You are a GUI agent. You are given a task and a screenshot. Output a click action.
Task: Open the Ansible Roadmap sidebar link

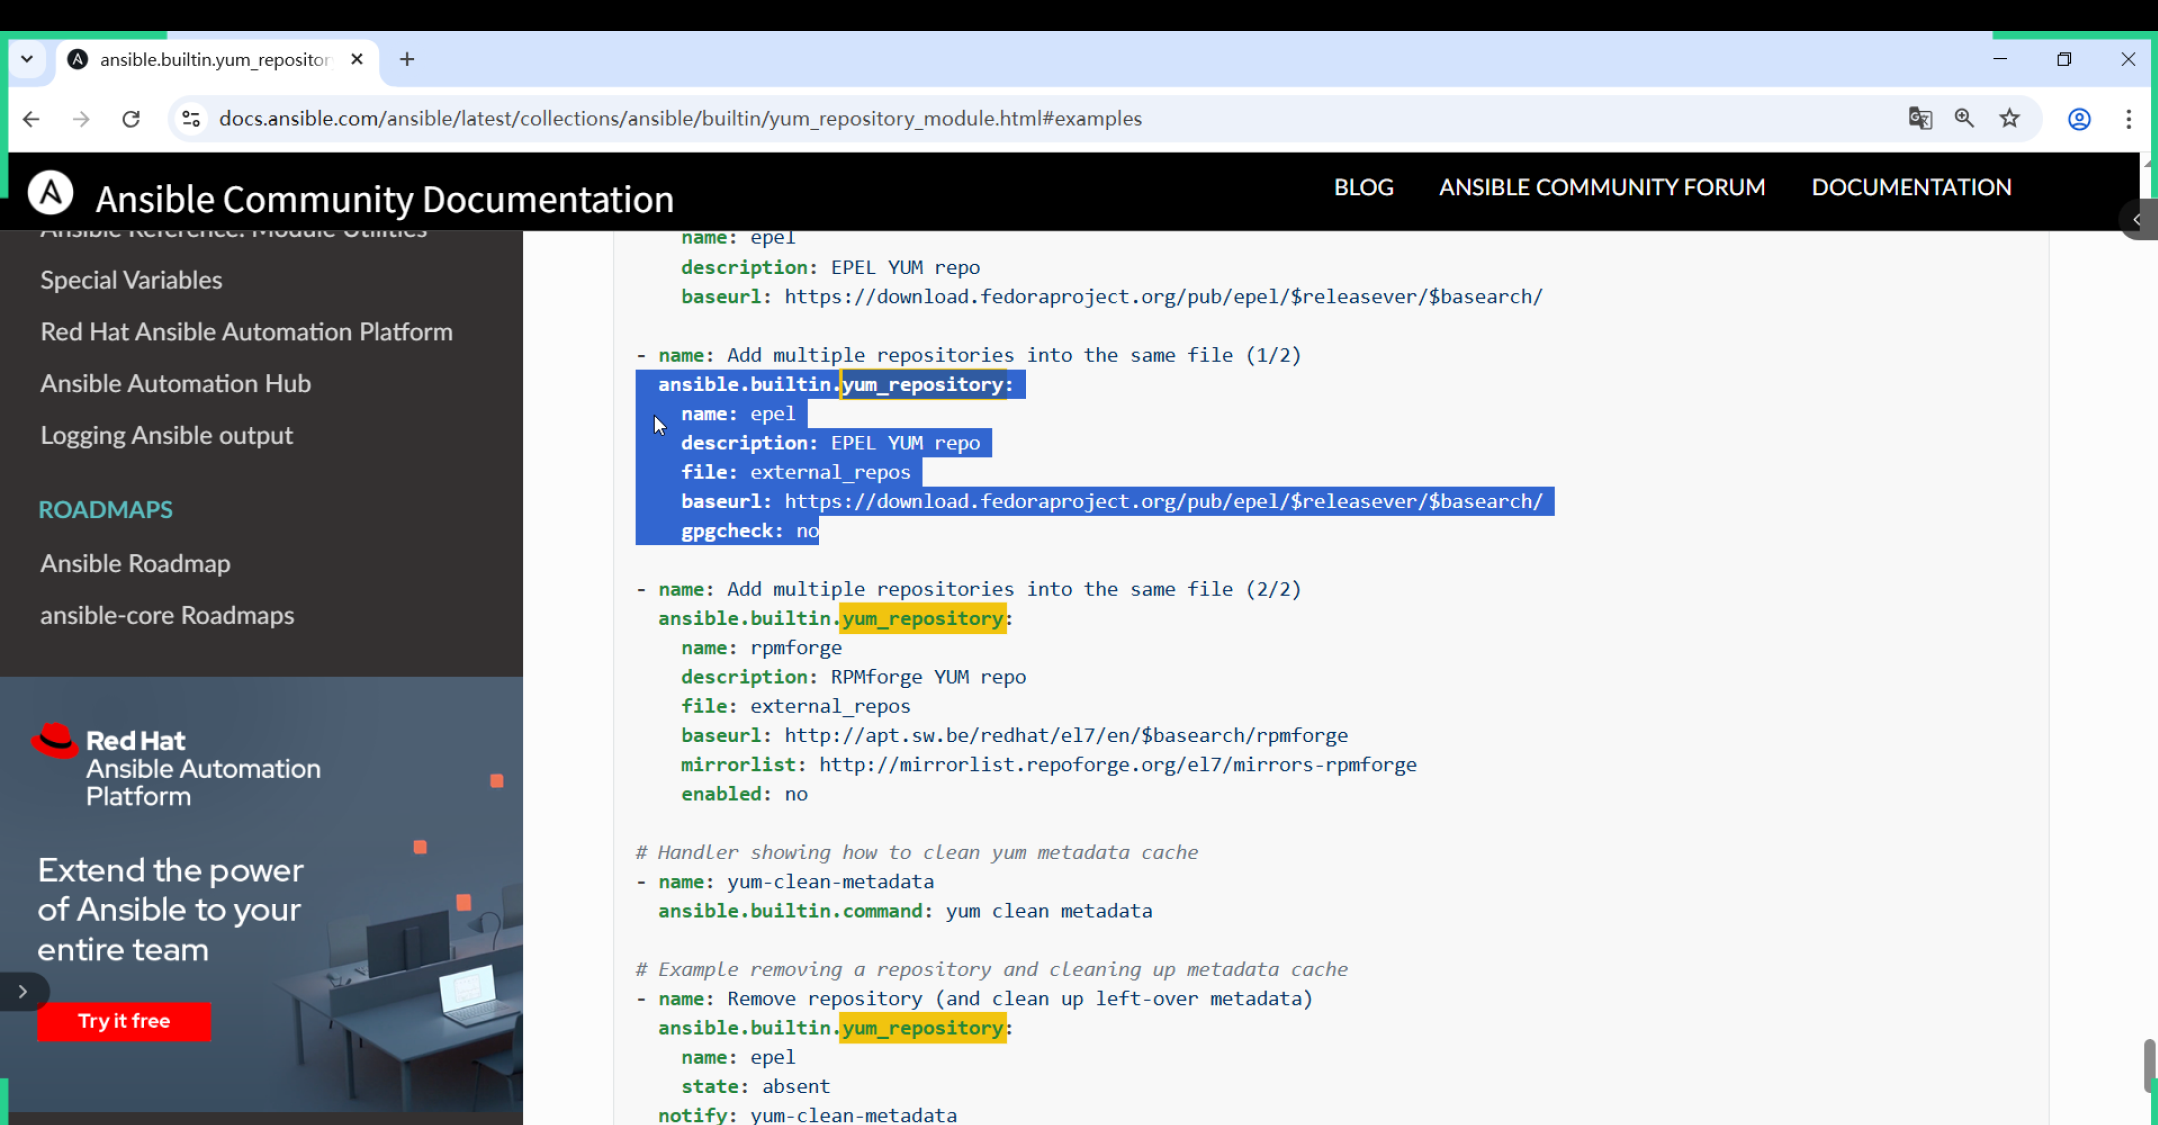[x=135, y=563]
